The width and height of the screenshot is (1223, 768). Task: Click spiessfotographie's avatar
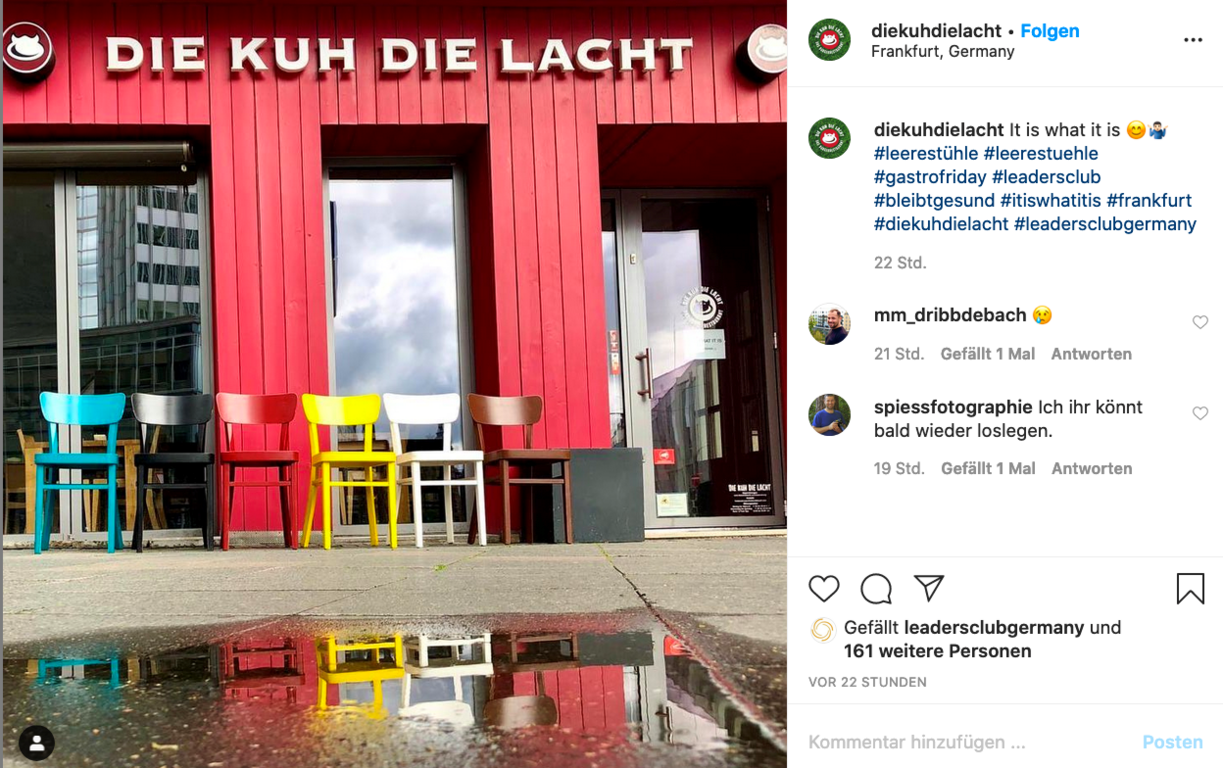click(x=829, y=415)
